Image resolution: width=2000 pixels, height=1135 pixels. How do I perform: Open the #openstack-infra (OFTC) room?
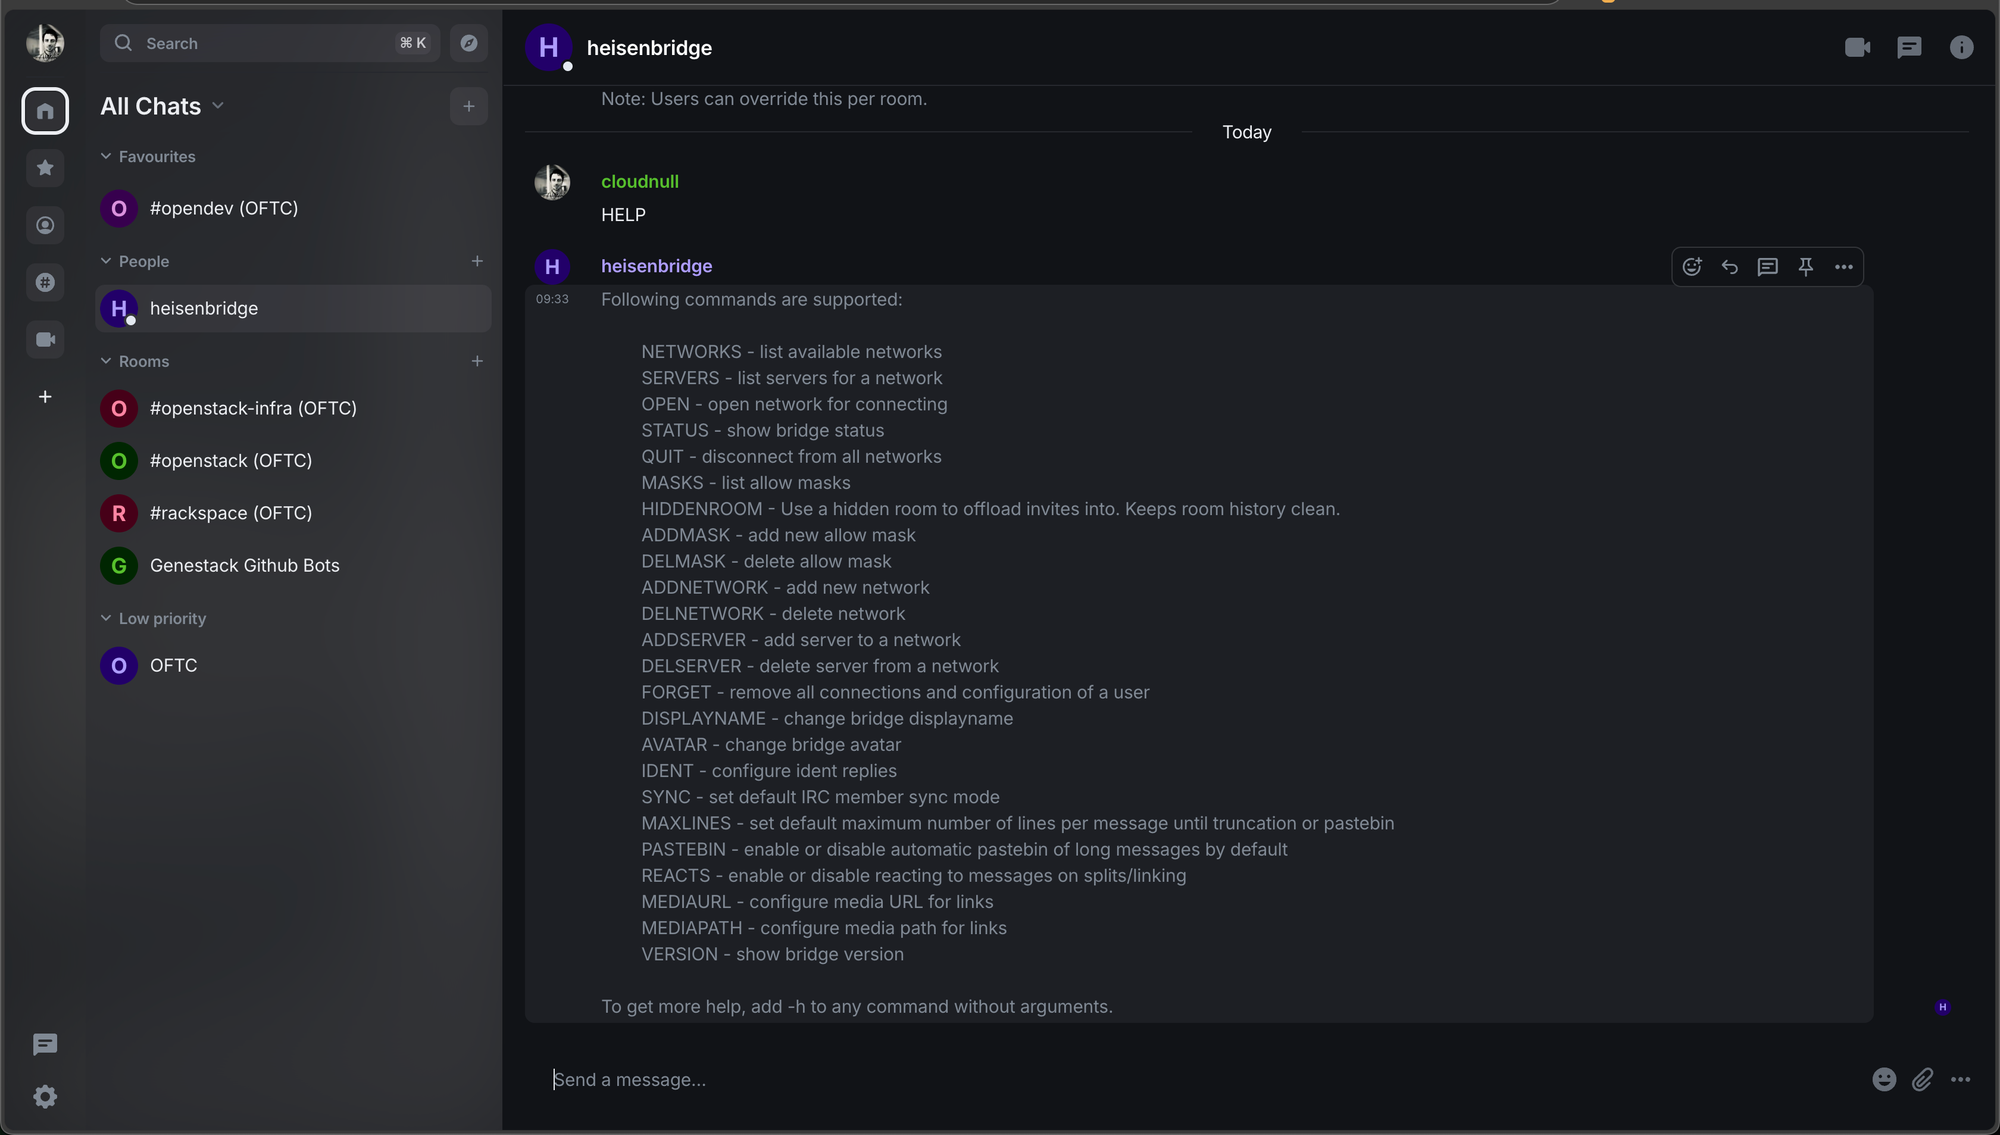[253, 408]
